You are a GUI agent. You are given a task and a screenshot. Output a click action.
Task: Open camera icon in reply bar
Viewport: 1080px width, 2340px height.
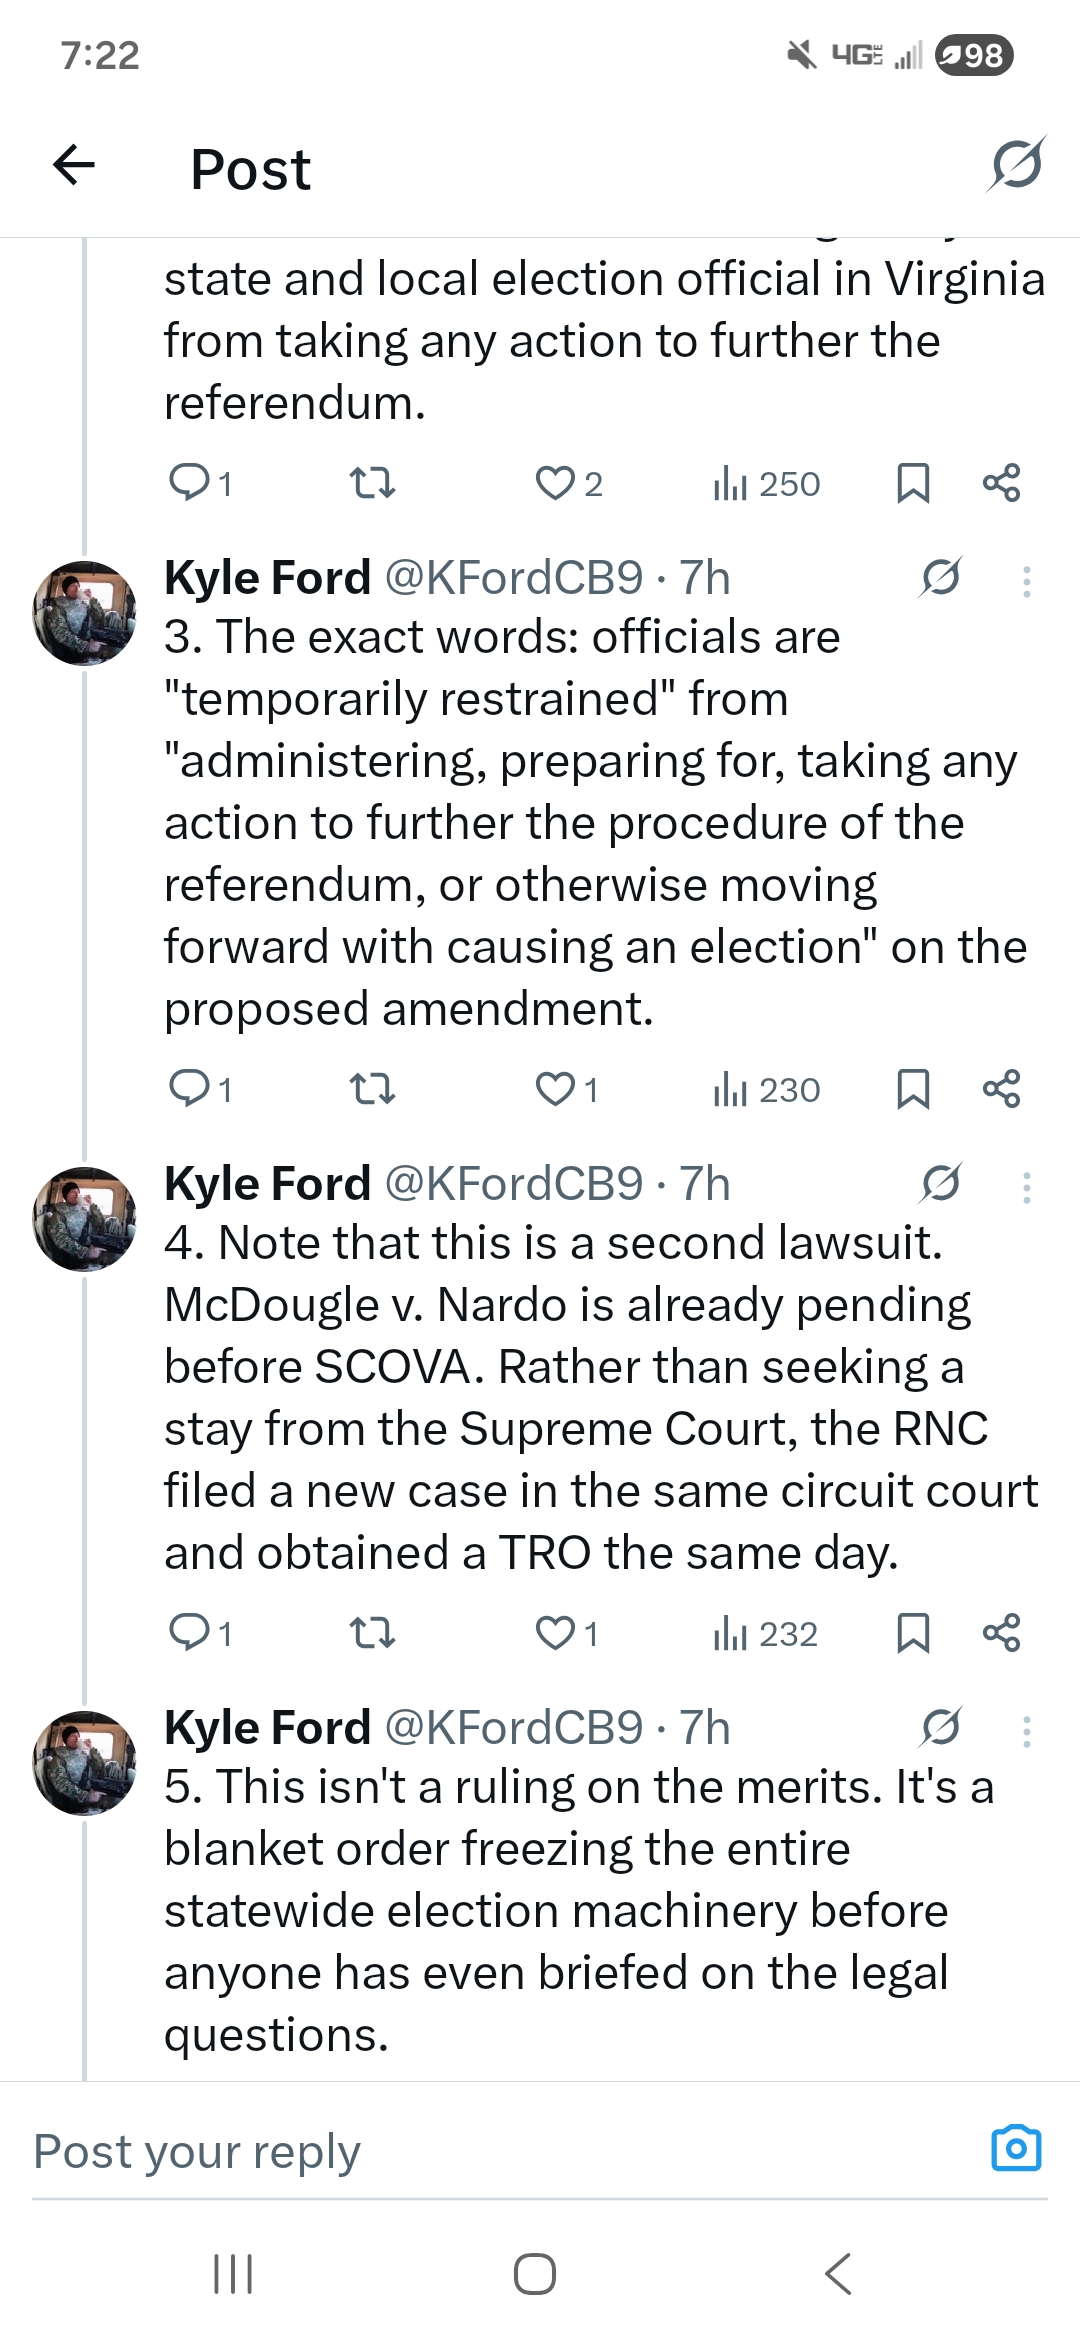pyautogui.click(x=1016, y=2147)
